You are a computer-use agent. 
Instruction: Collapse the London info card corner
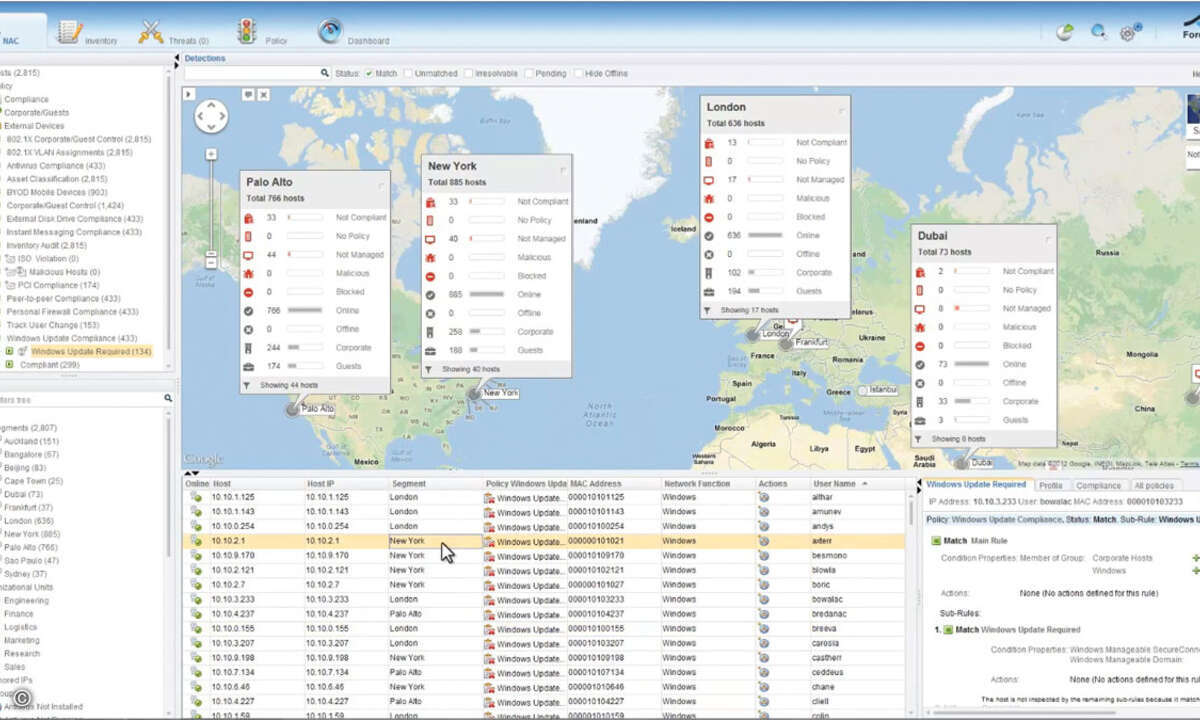tap(842, 109)
